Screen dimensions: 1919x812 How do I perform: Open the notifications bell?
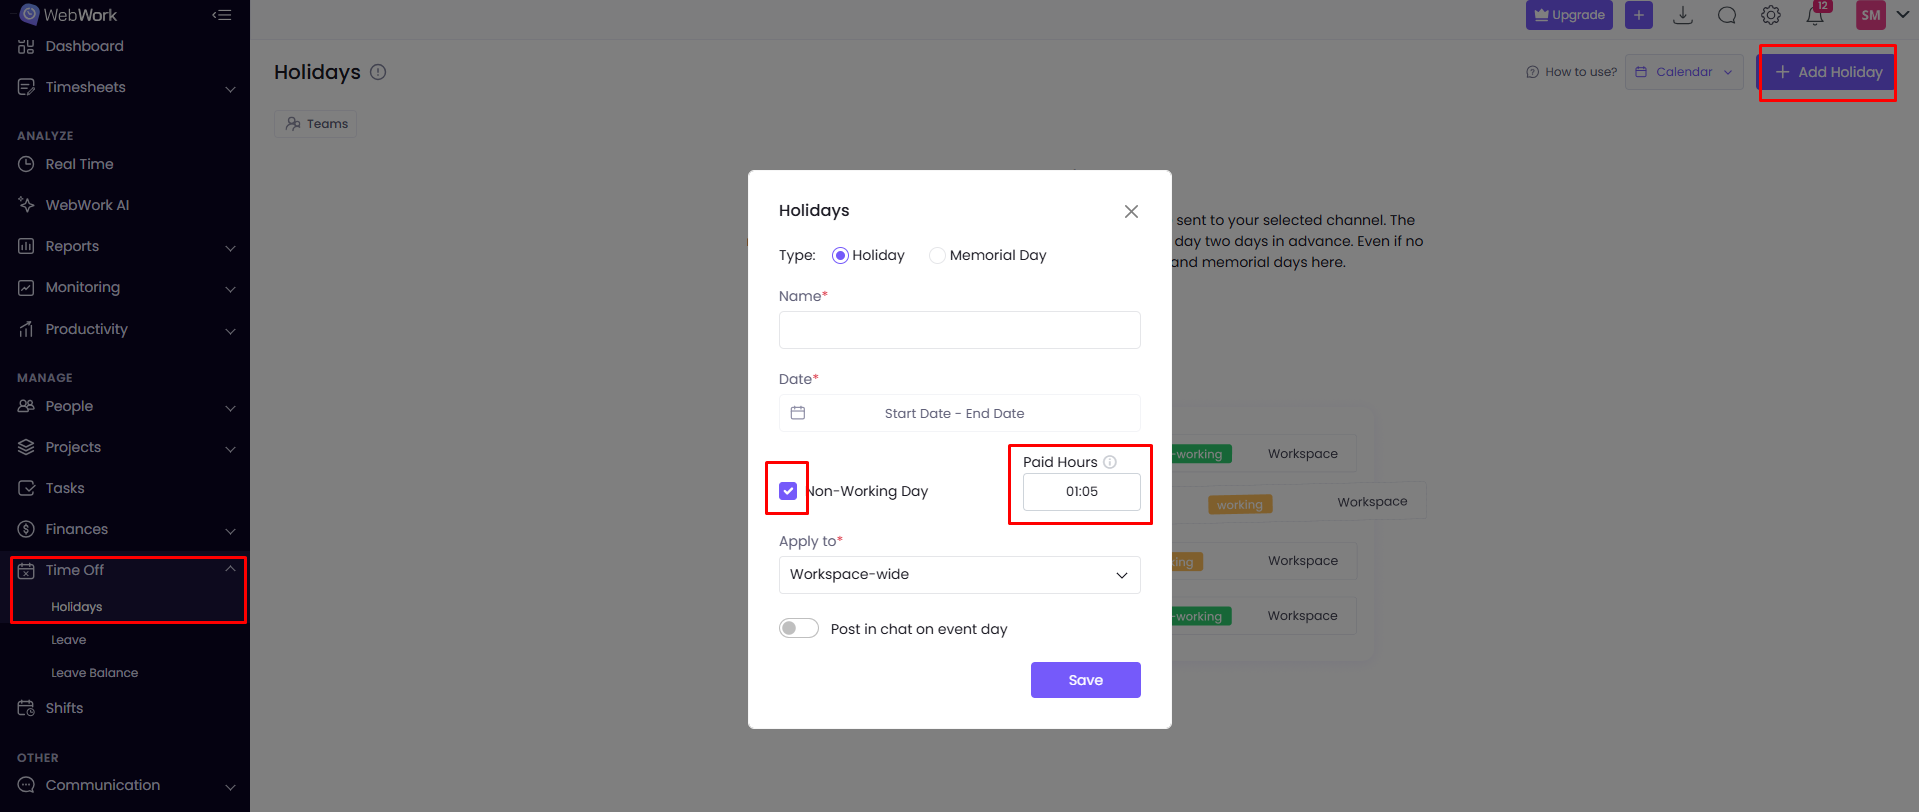1814,15
